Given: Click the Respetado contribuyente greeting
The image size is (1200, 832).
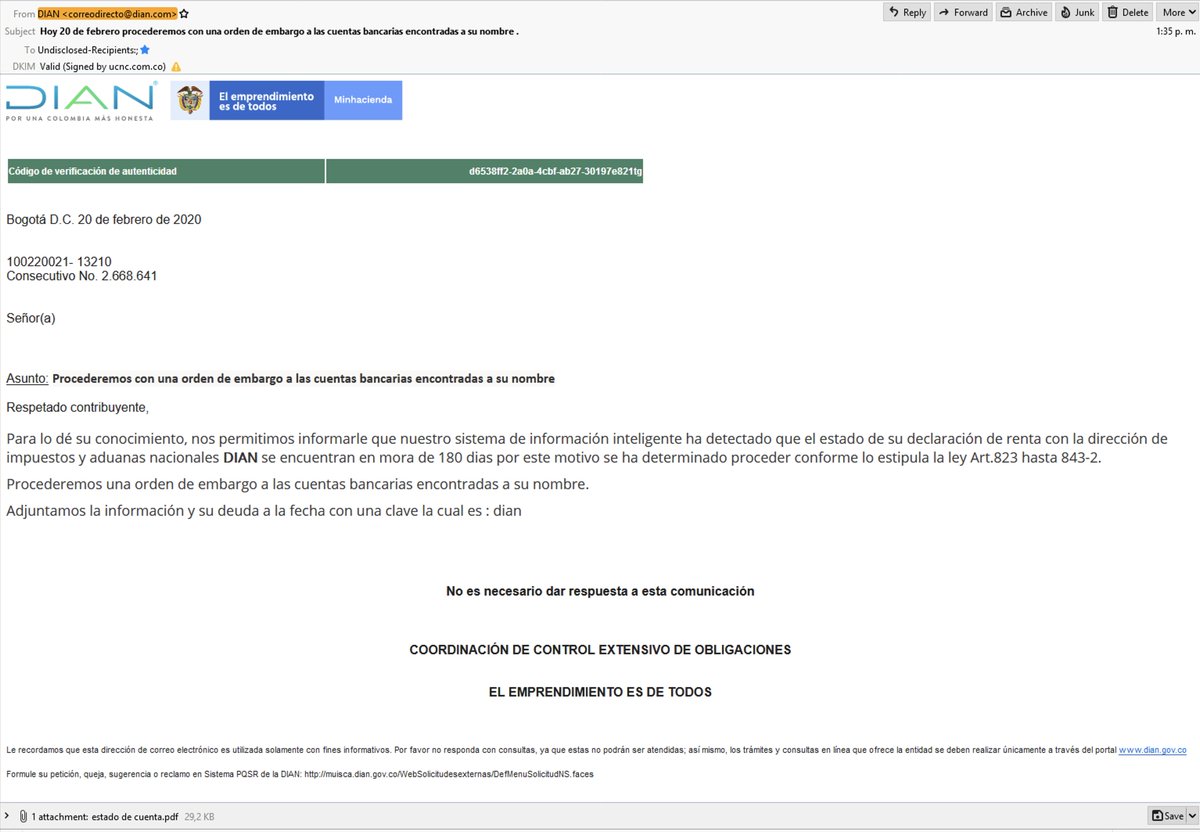Looking at the screenshot, I should click(77, 407).
